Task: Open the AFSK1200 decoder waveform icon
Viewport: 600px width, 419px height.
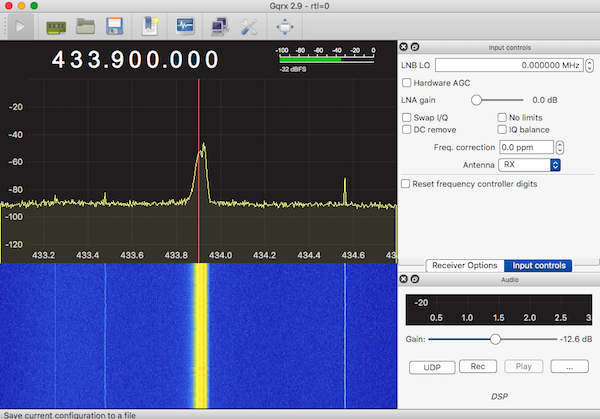Action: (185, 26)
